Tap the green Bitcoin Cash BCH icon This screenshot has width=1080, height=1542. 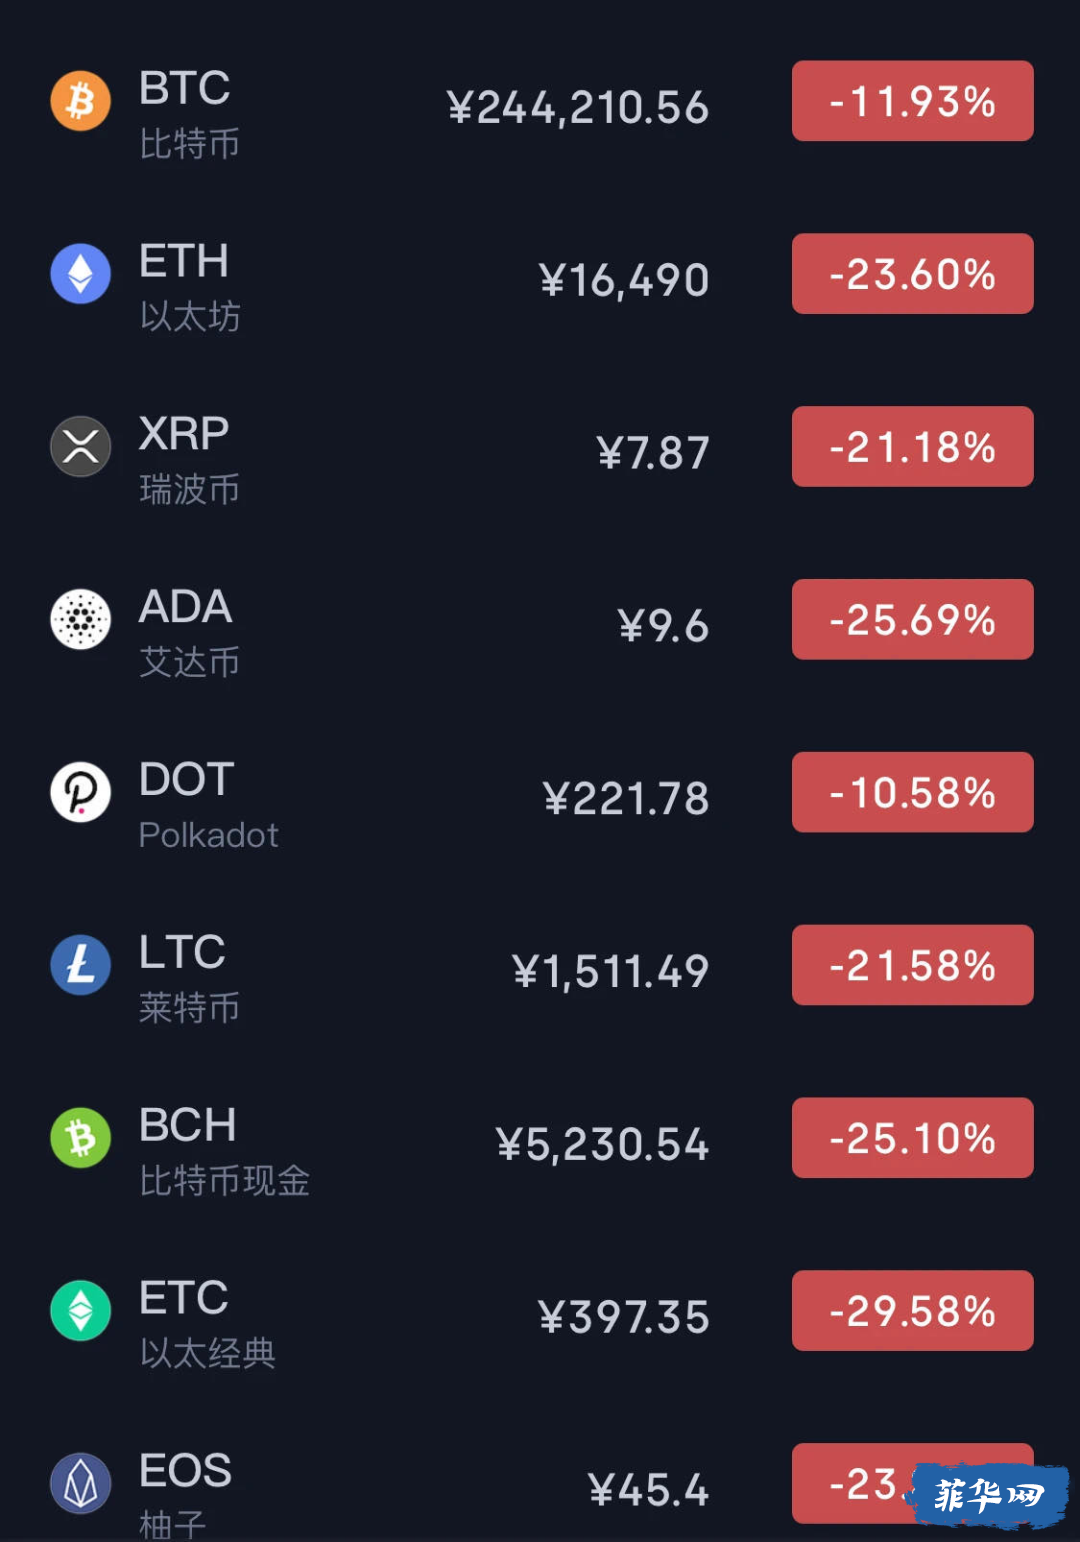[81, 1138]
